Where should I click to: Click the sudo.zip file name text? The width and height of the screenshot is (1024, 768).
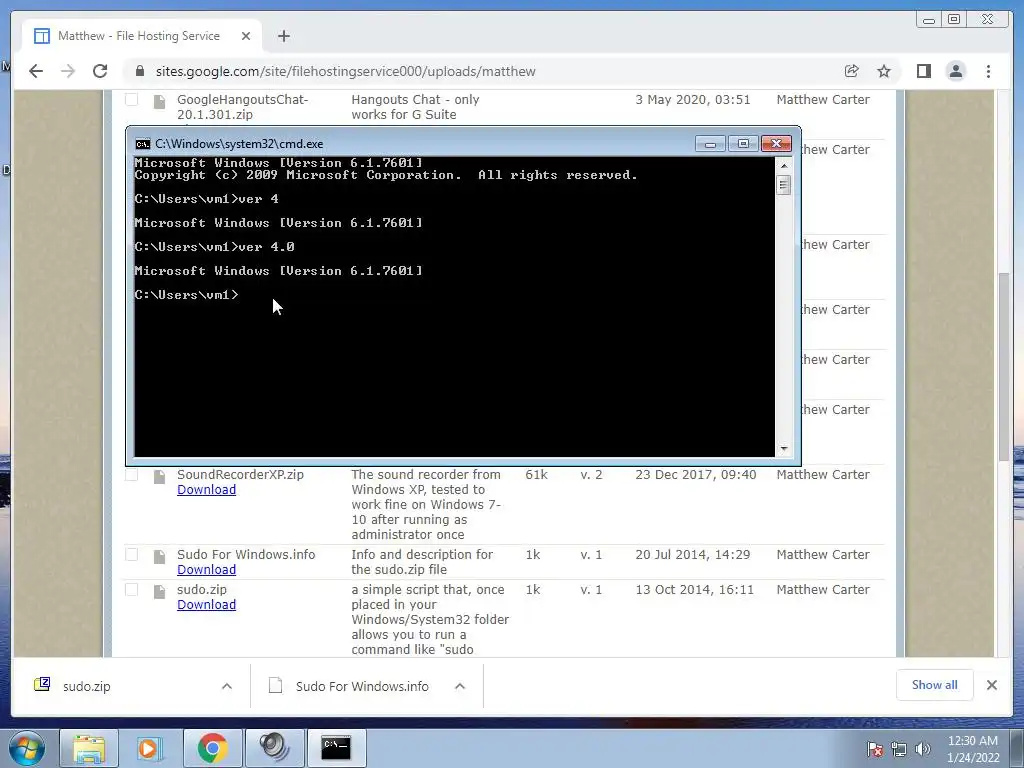point(202,589)
